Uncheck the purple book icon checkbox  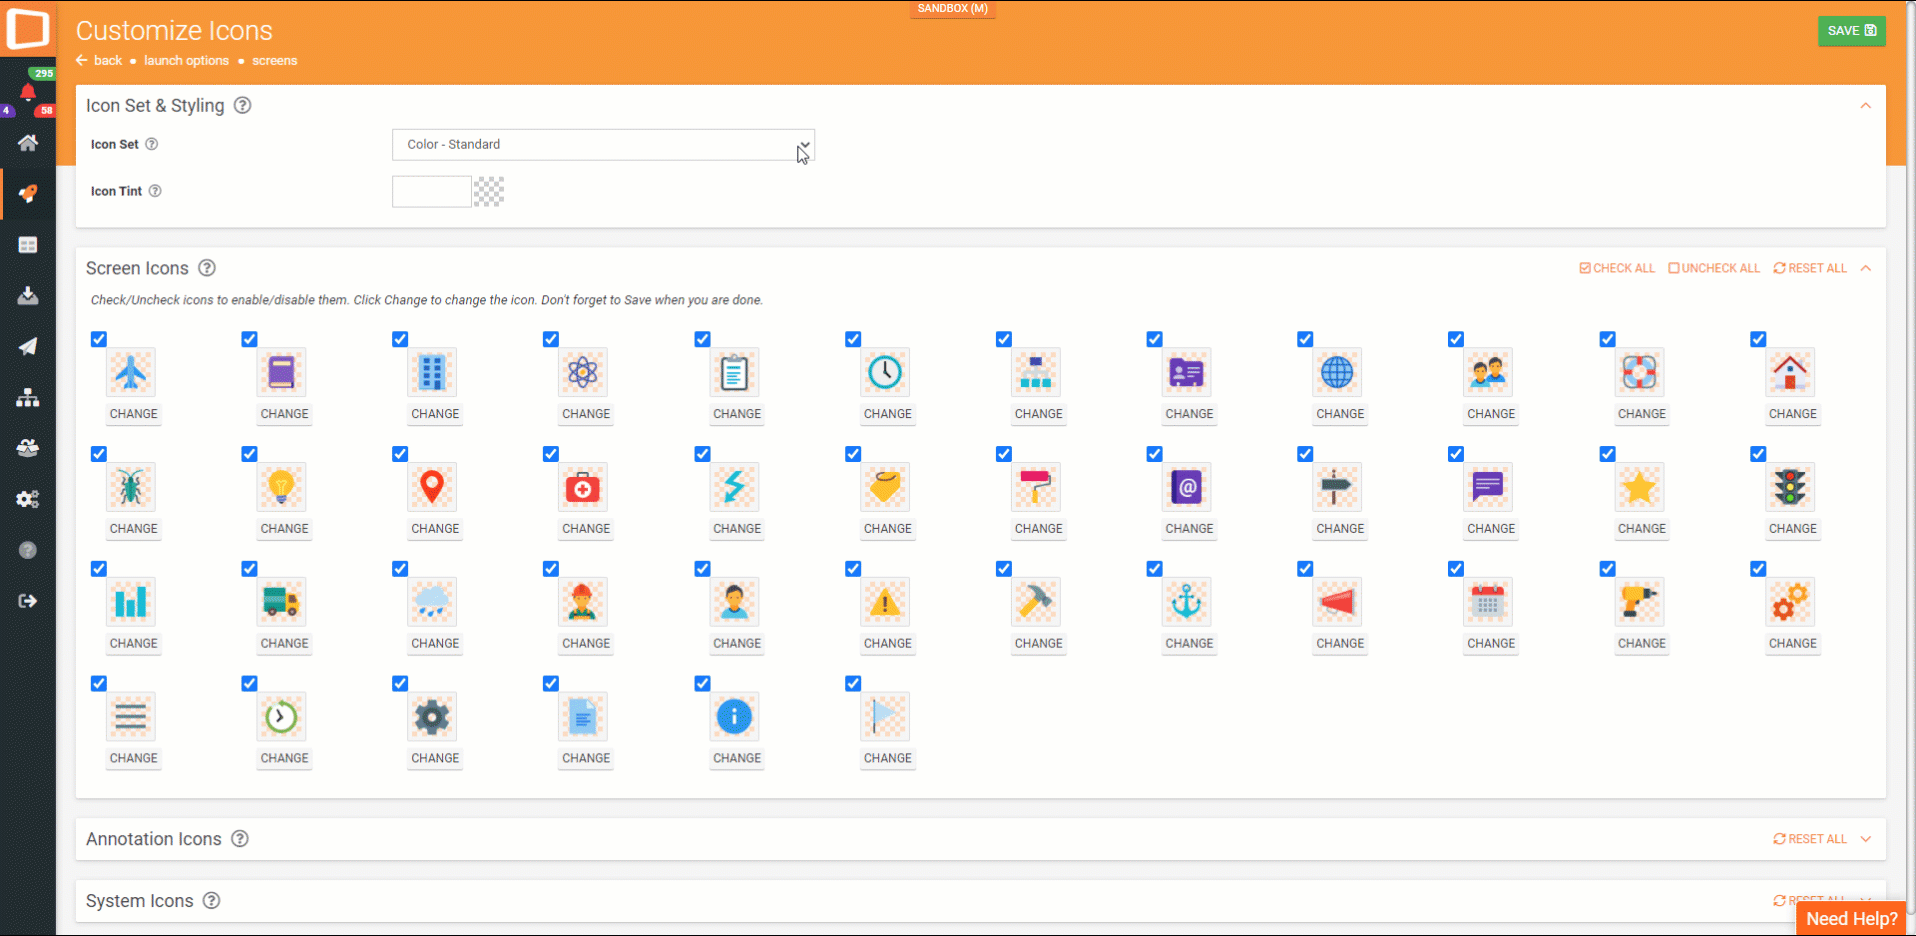click(x=249, y=339)
